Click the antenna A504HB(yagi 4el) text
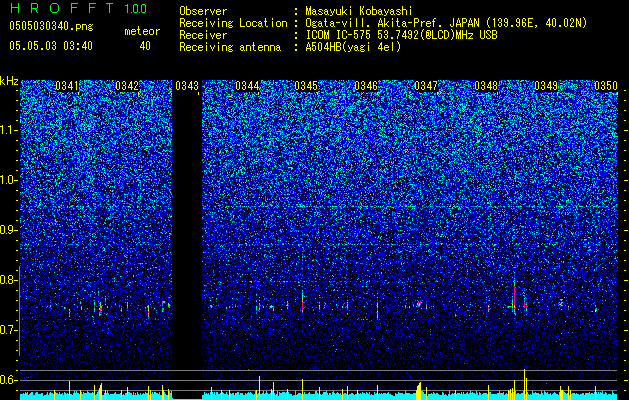 pyautogui.click(x=353, y=47)
